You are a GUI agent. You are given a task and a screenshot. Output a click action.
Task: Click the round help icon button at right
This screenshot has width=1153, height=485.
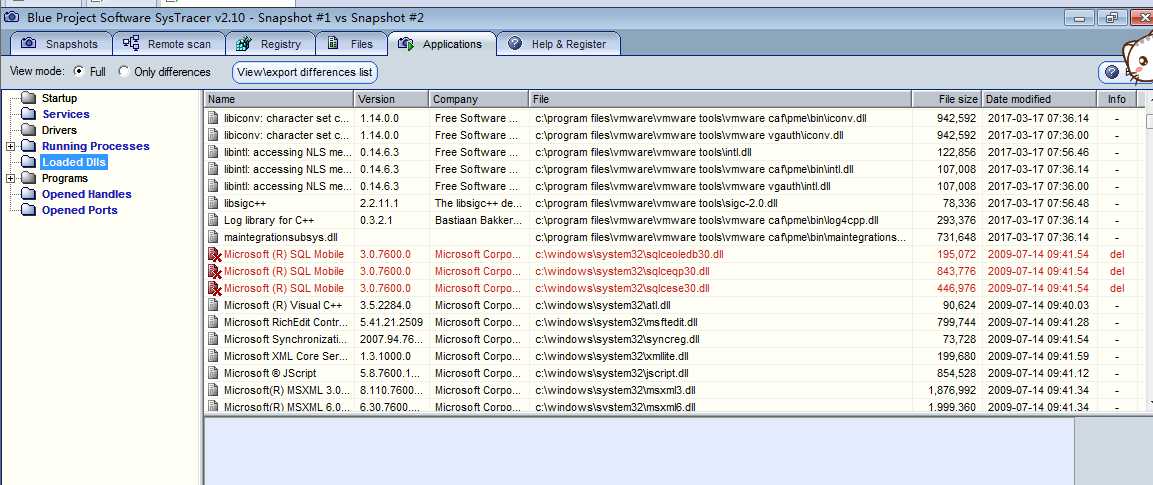[1112, 72]
